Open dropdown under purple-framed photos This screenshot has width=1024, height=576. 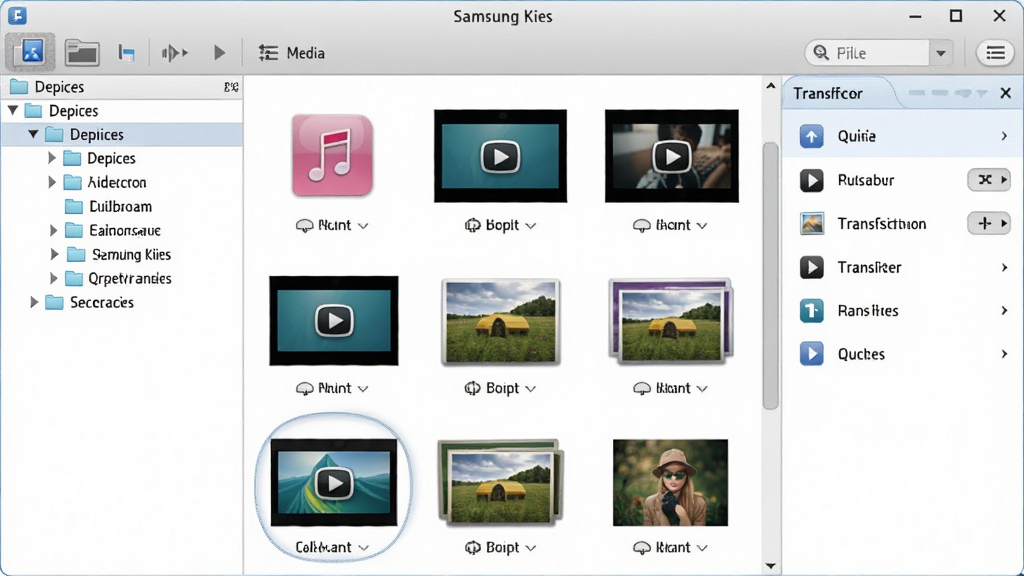701,389
